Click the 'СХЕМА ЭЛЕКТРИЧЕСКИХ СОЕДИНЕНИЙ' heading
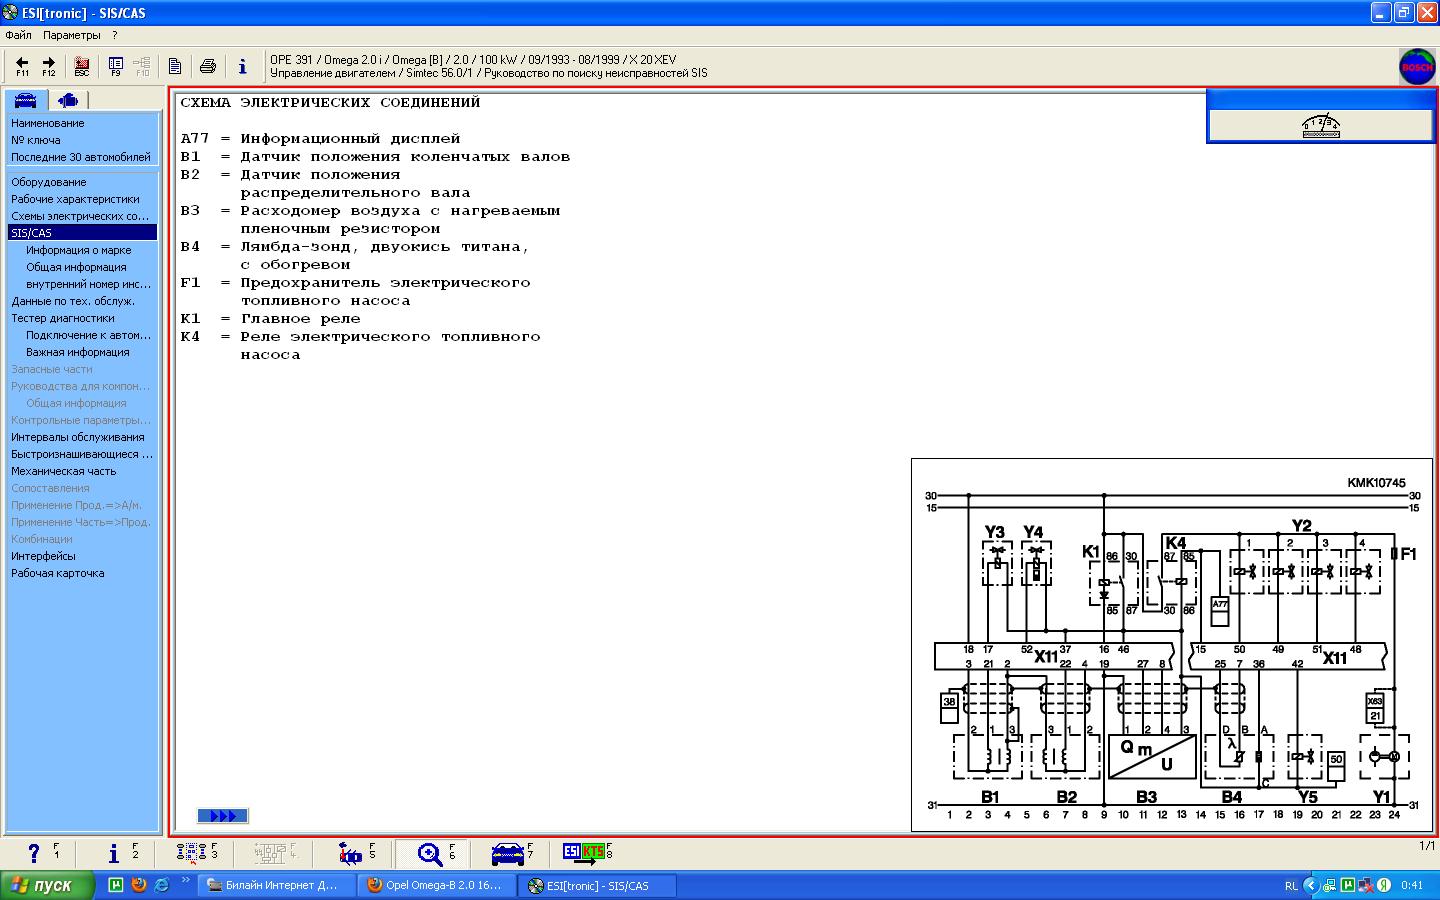The image size is (1440, 900). [x=330, y=102]
